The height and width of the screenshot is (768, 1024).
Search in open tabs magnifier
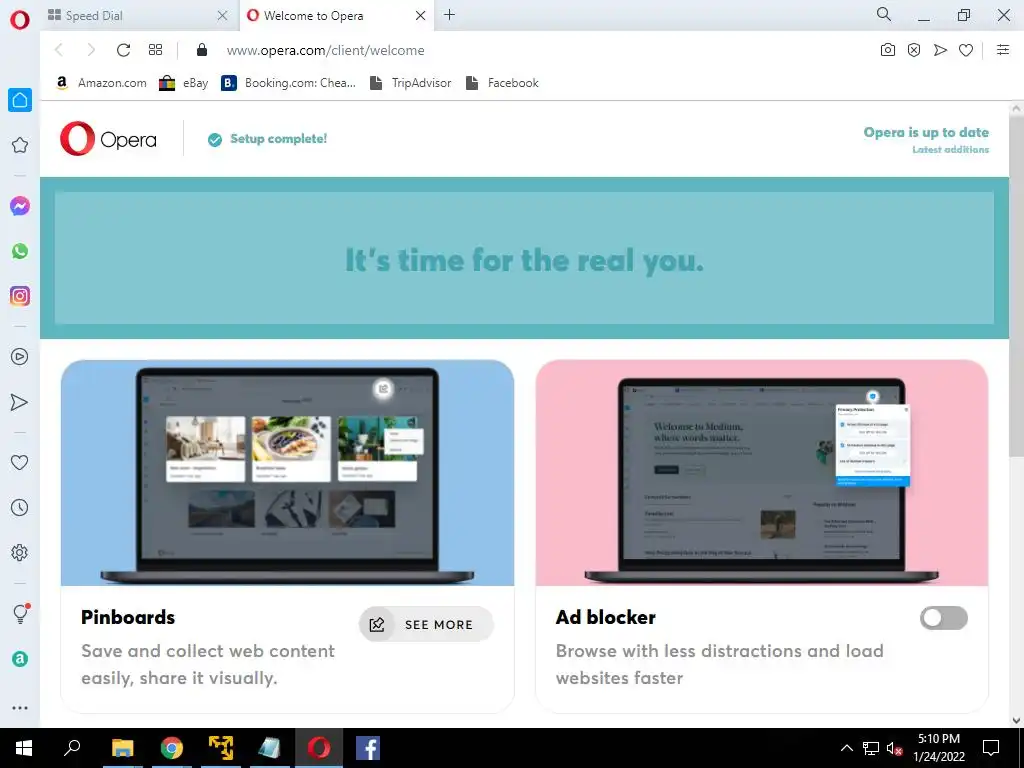884,14
